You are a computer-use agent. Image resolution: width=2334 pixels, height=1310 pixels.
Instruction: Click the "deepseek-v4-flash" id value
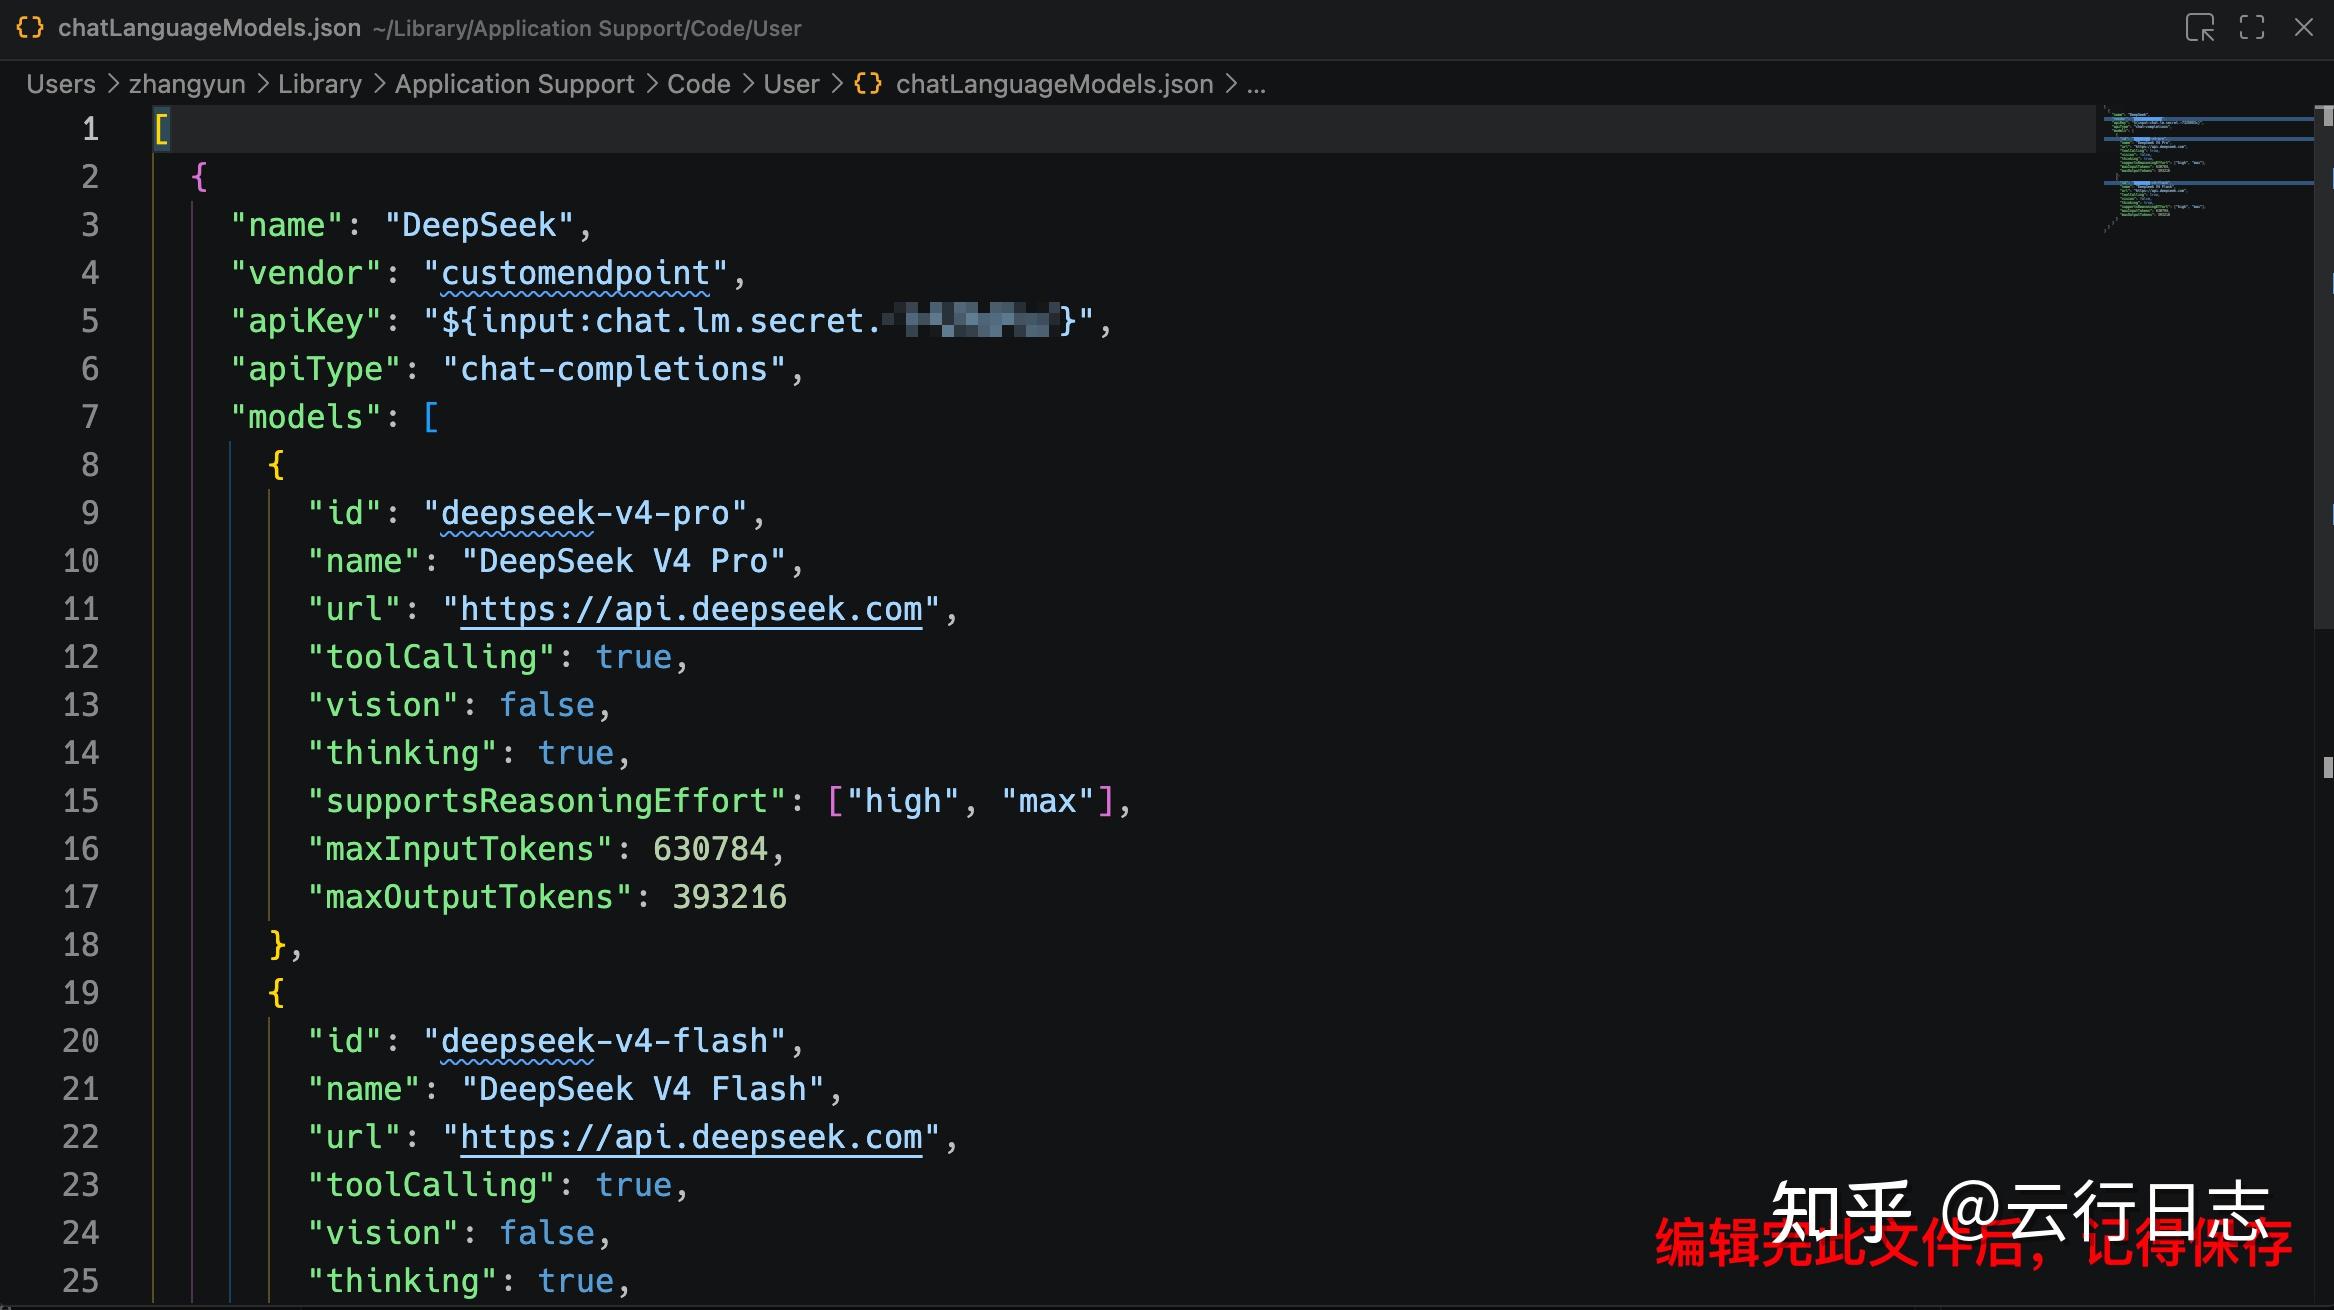(605, 1041)
